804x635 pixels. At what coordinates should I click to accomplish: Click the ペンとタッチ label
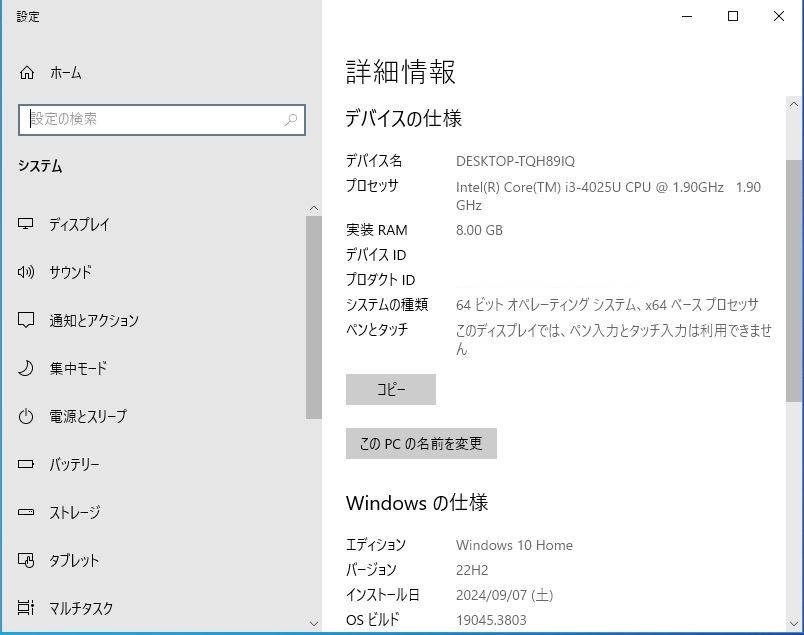(377, 329)
